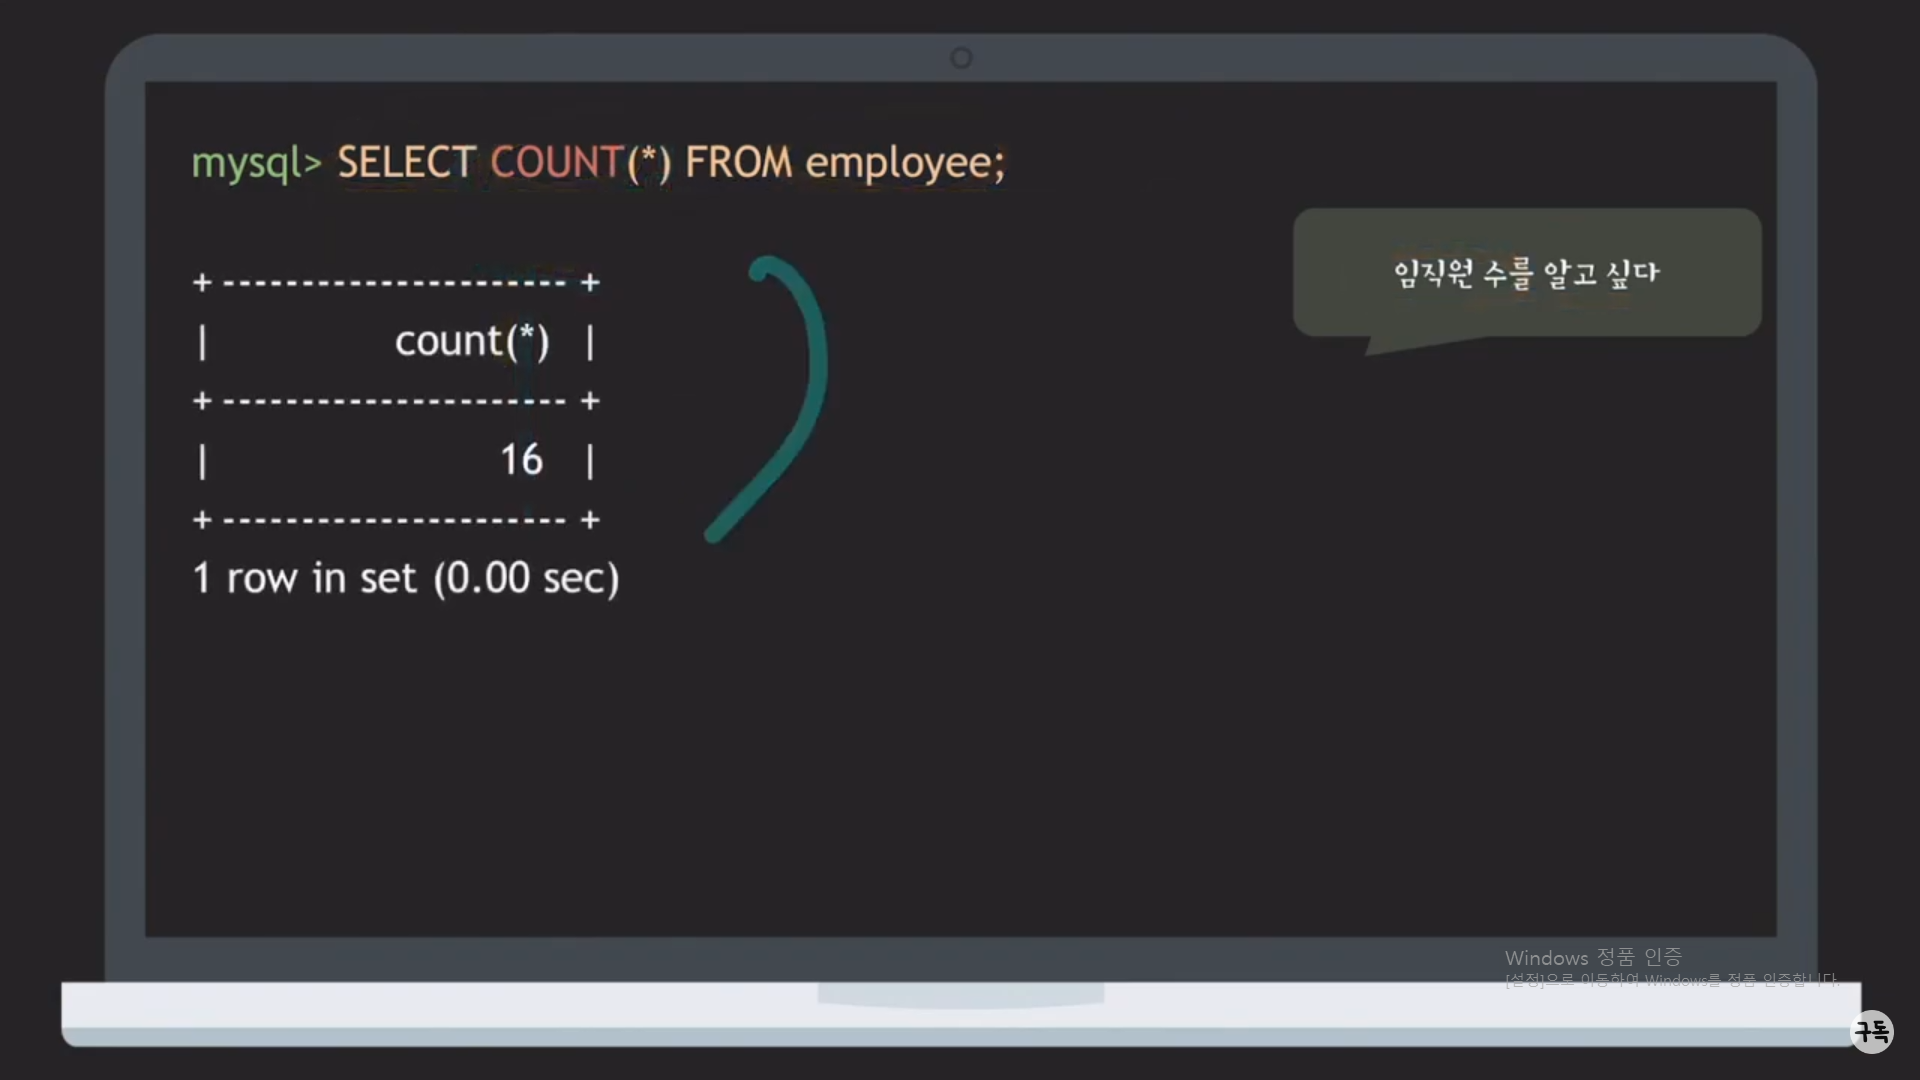Click the (0.00 sec) timing text
The height and width of the screenshot is (1080, 1920).
click(526, 578)
